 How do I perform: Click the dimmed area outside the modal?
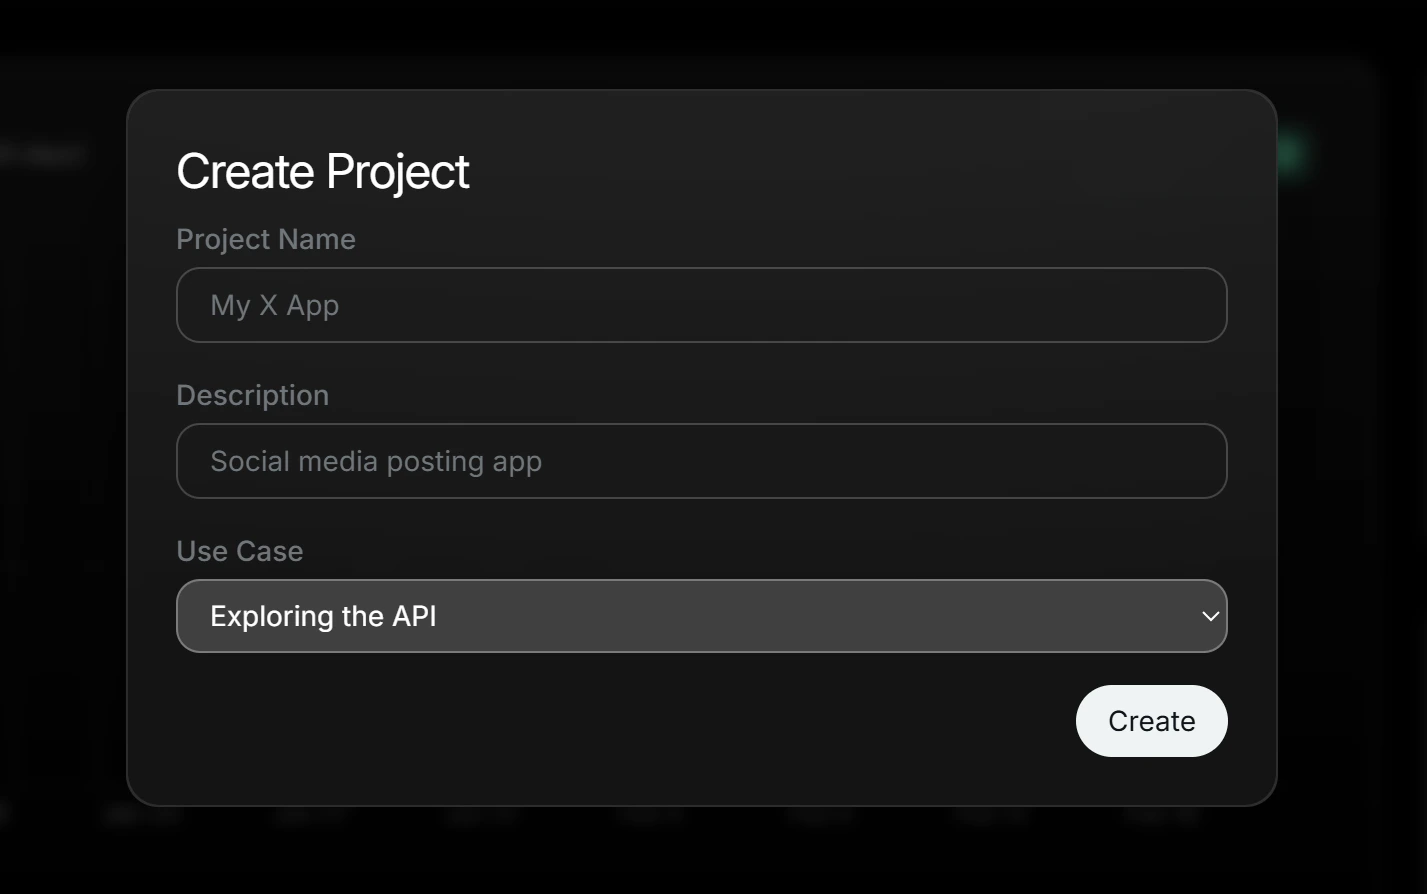click(x=60, y=500)
